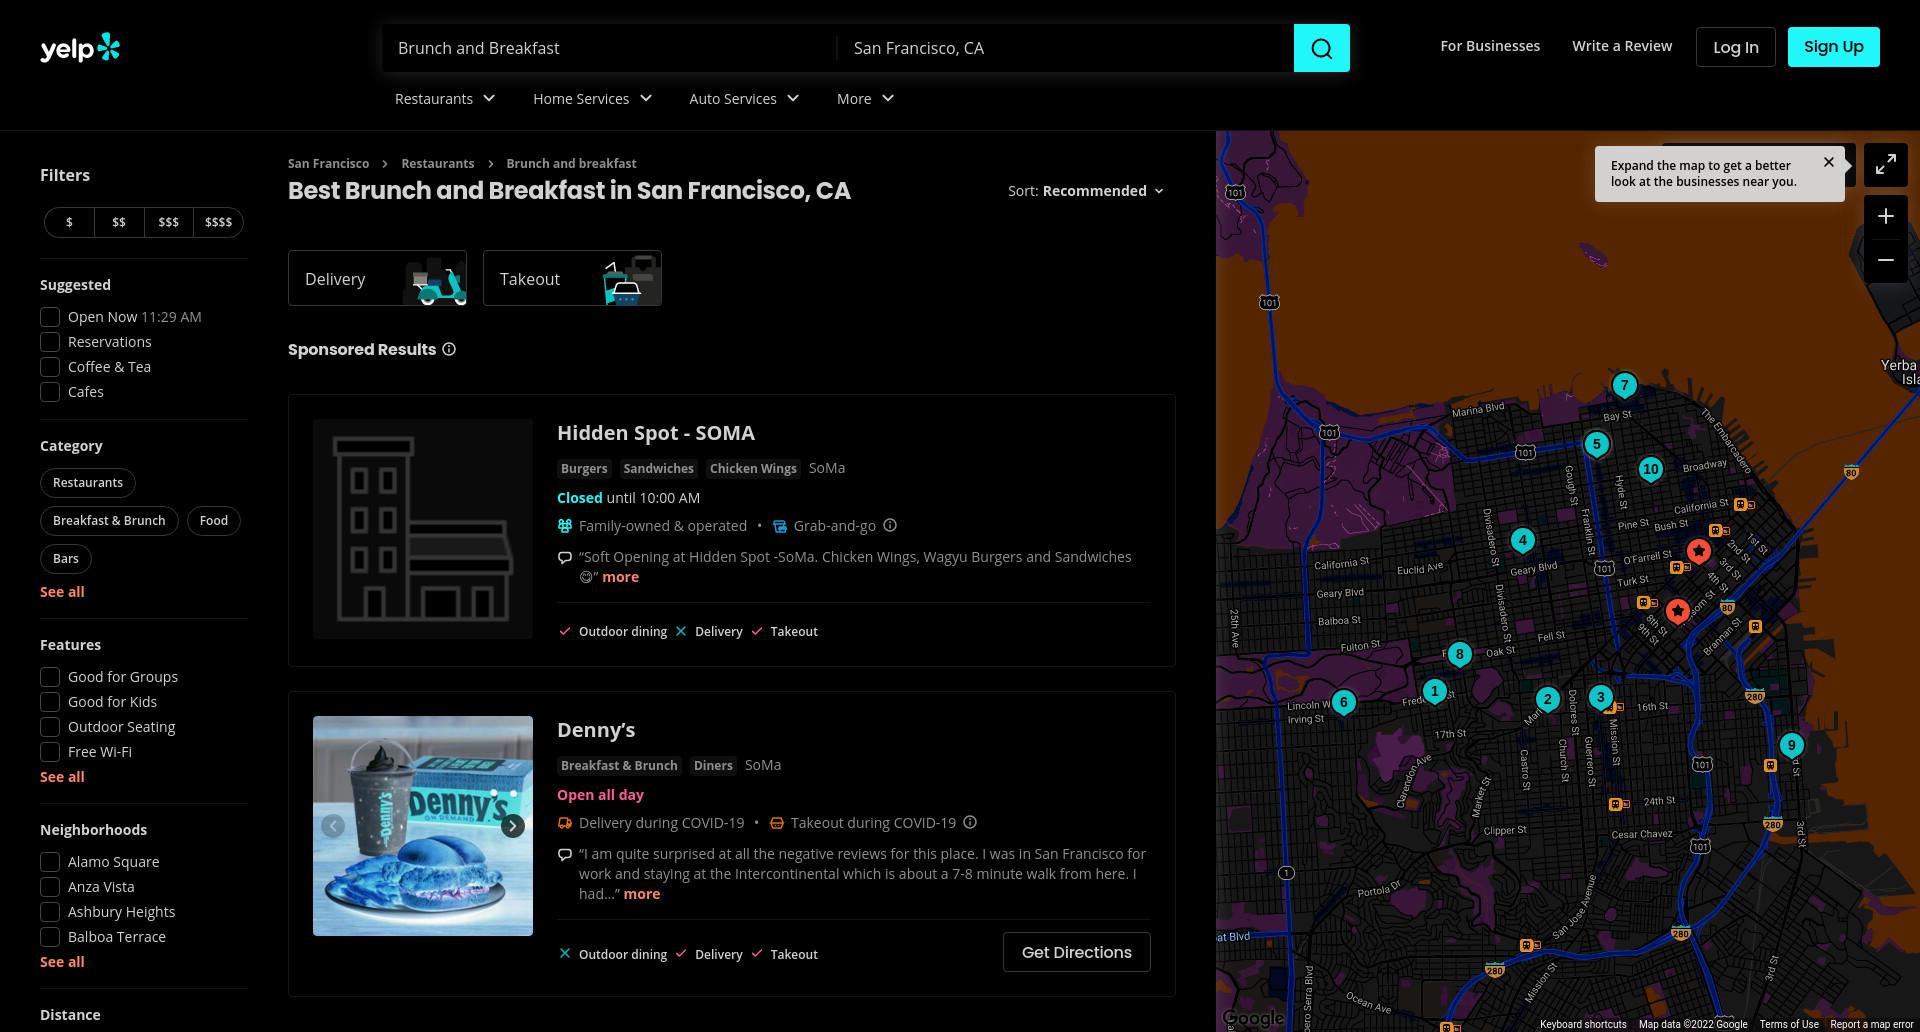Select map marker number 2
1920x1032 pixels.
(x=1547, y=700)
